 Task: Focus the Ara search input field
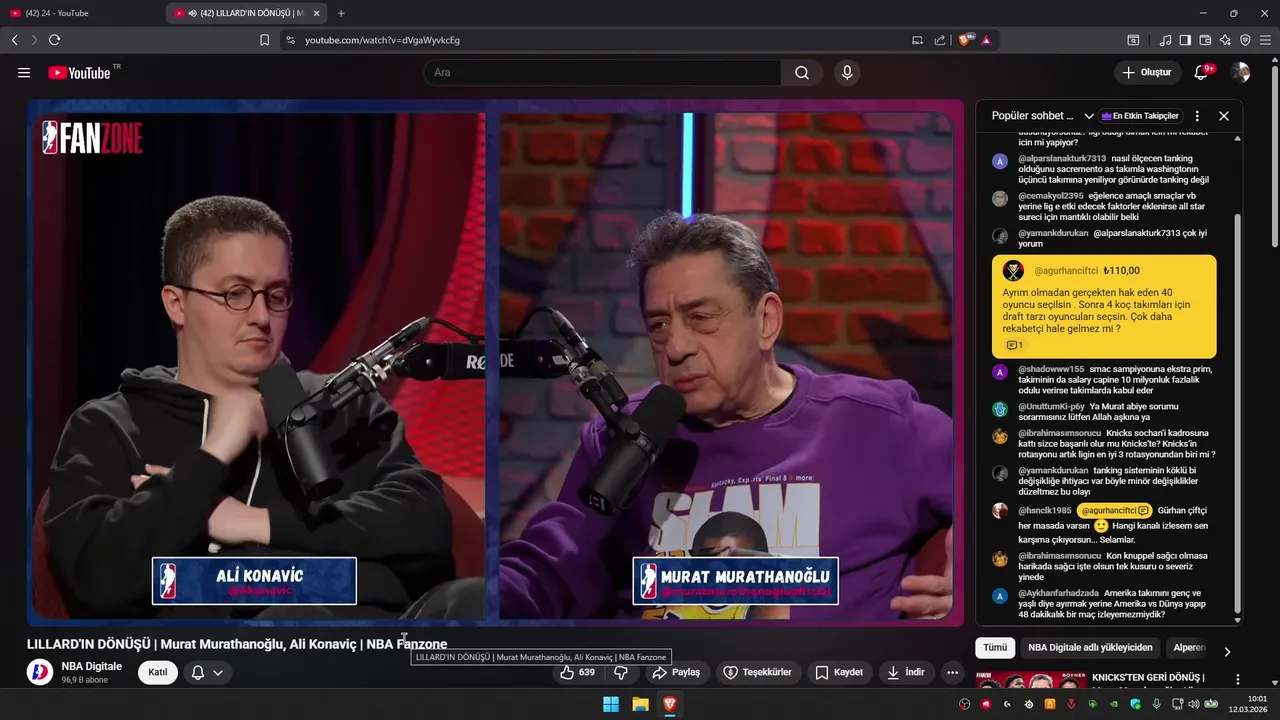(x=602, y=73)
